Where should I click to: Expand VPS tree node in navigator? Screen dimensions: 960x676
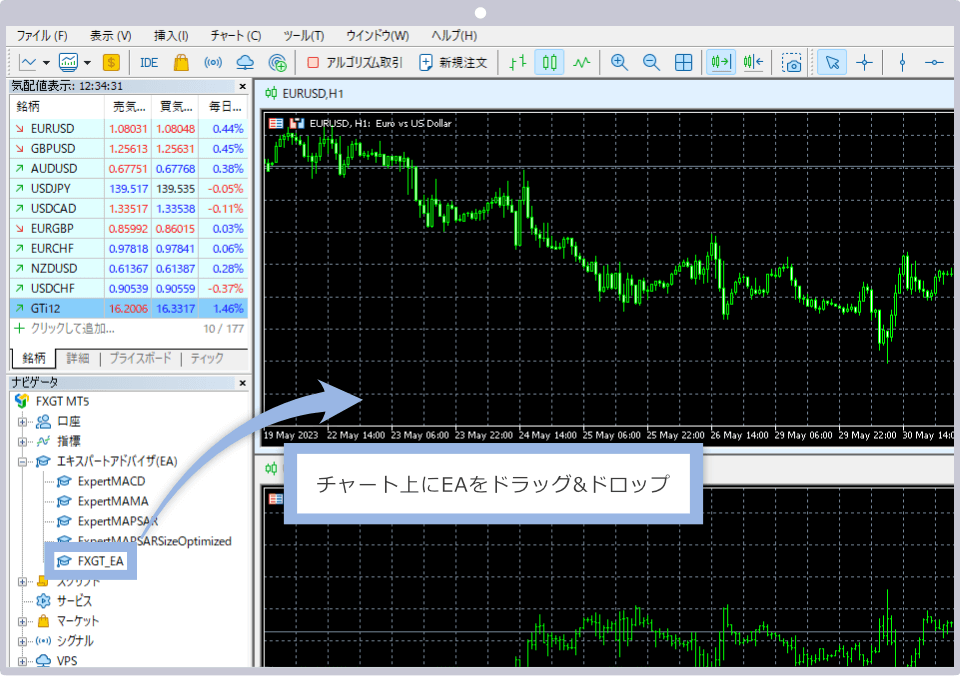tap(23, 661)
